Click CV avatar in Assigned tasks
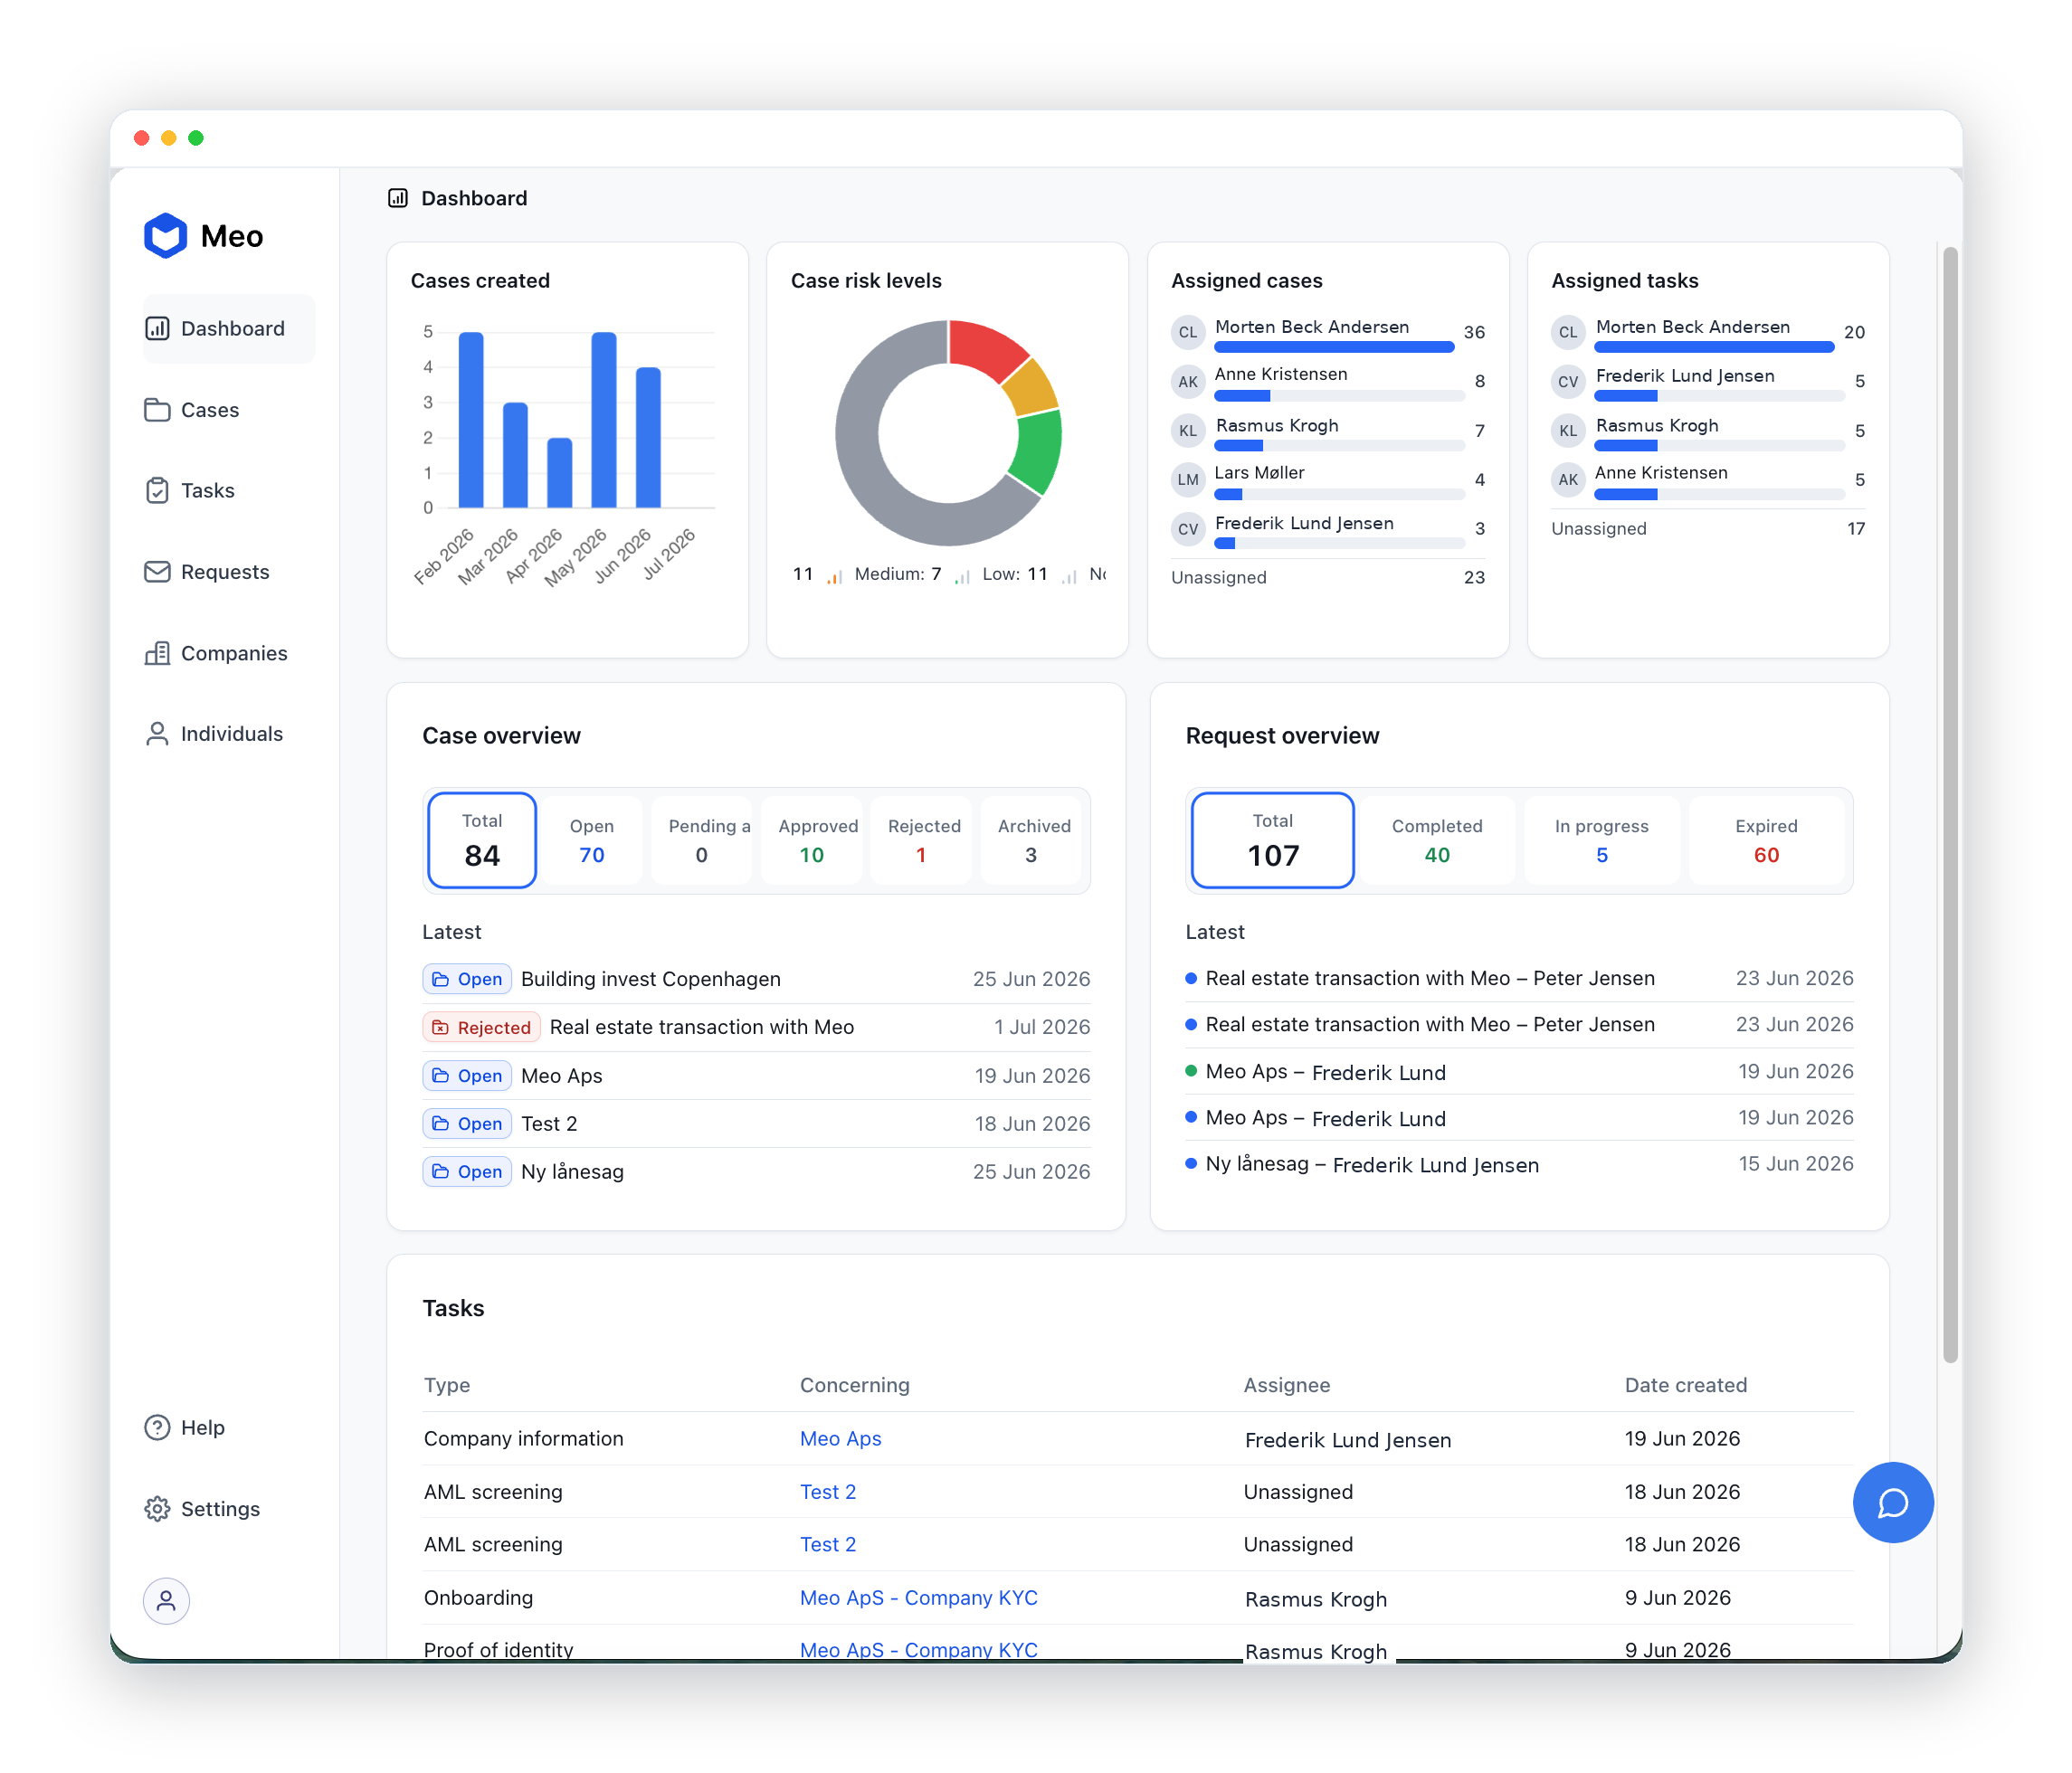 tap(1567, 381)
